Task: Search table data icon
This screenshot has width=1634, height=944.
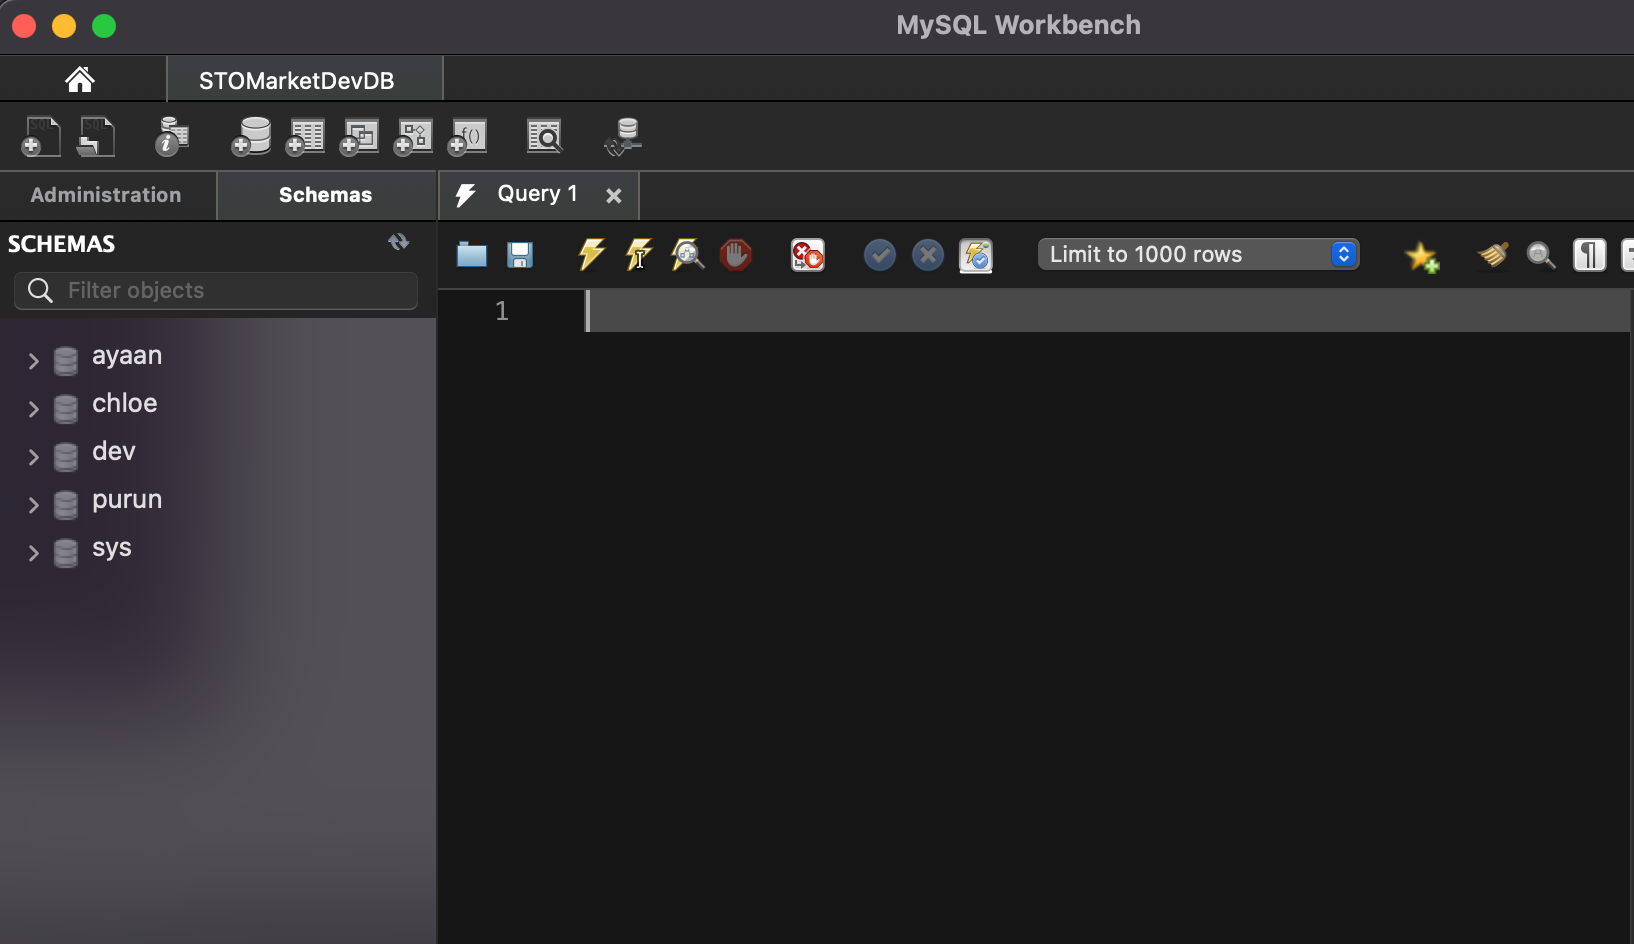Action: point(545,136)
